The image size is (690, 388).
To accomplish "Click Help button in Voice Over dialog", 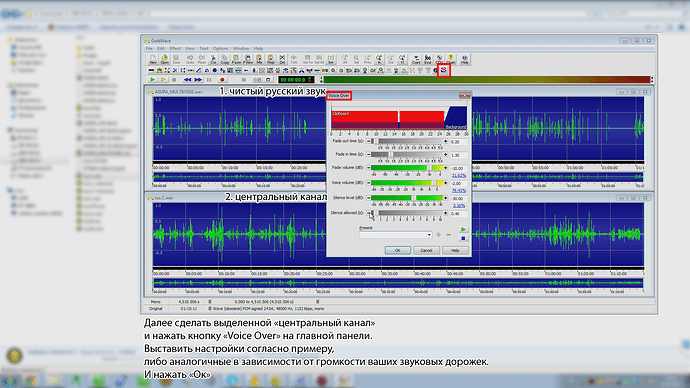I will [x=455, y=250].
